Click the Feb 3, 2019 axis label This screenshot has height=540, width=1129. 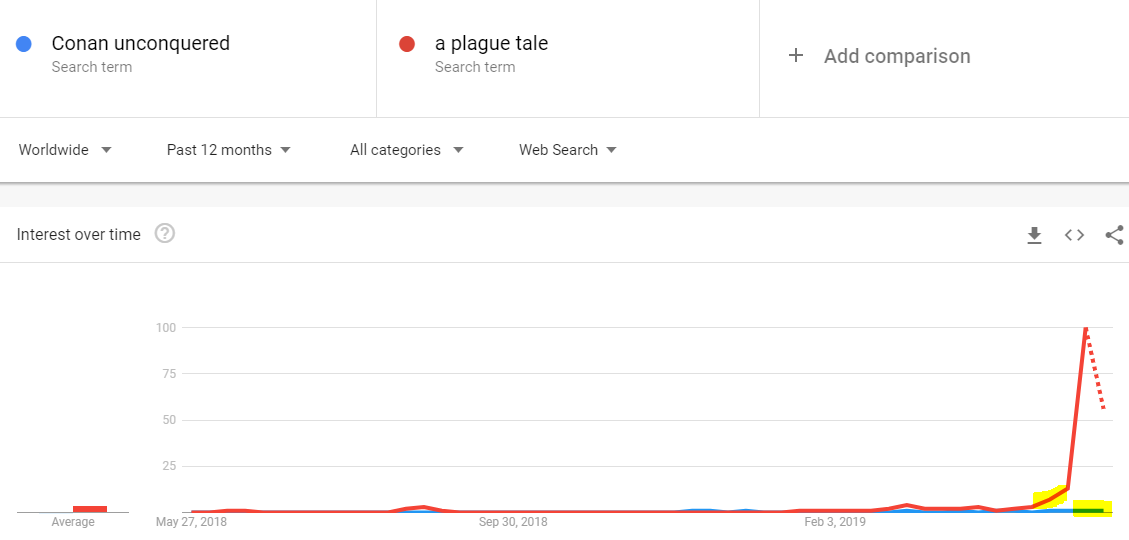835,521
